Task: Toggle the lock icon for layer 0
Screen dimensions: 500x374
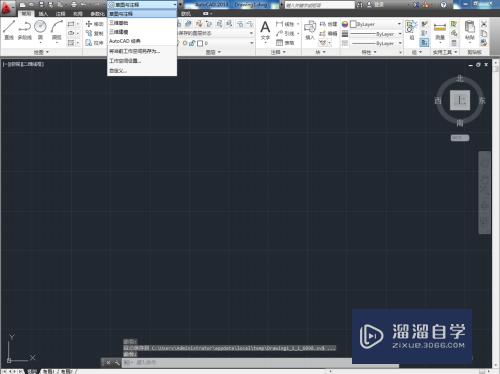Action: click(192, 43)
